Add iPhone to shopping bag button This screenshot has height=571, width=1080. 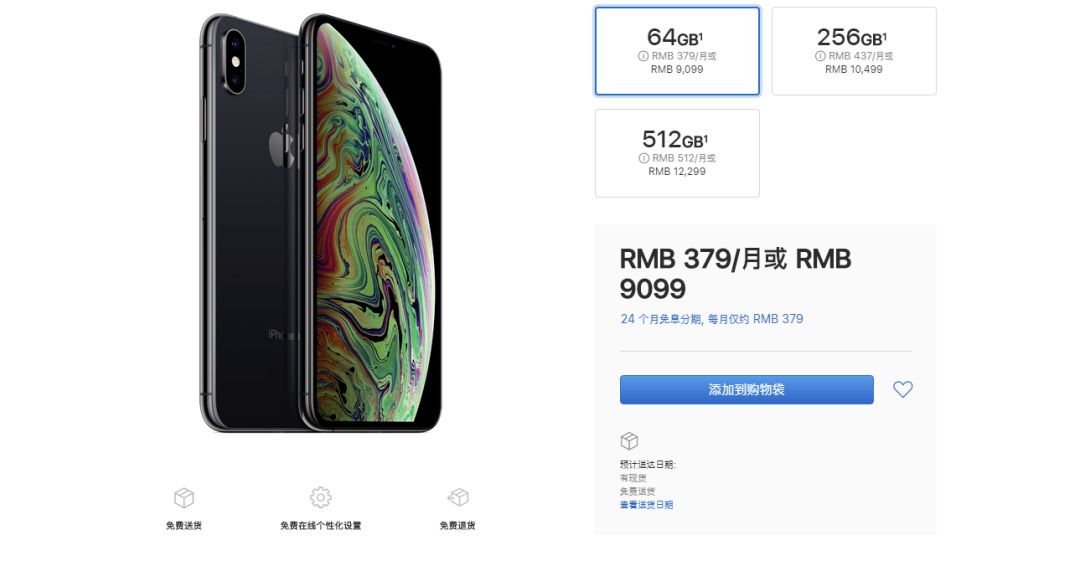pos(747,389)
